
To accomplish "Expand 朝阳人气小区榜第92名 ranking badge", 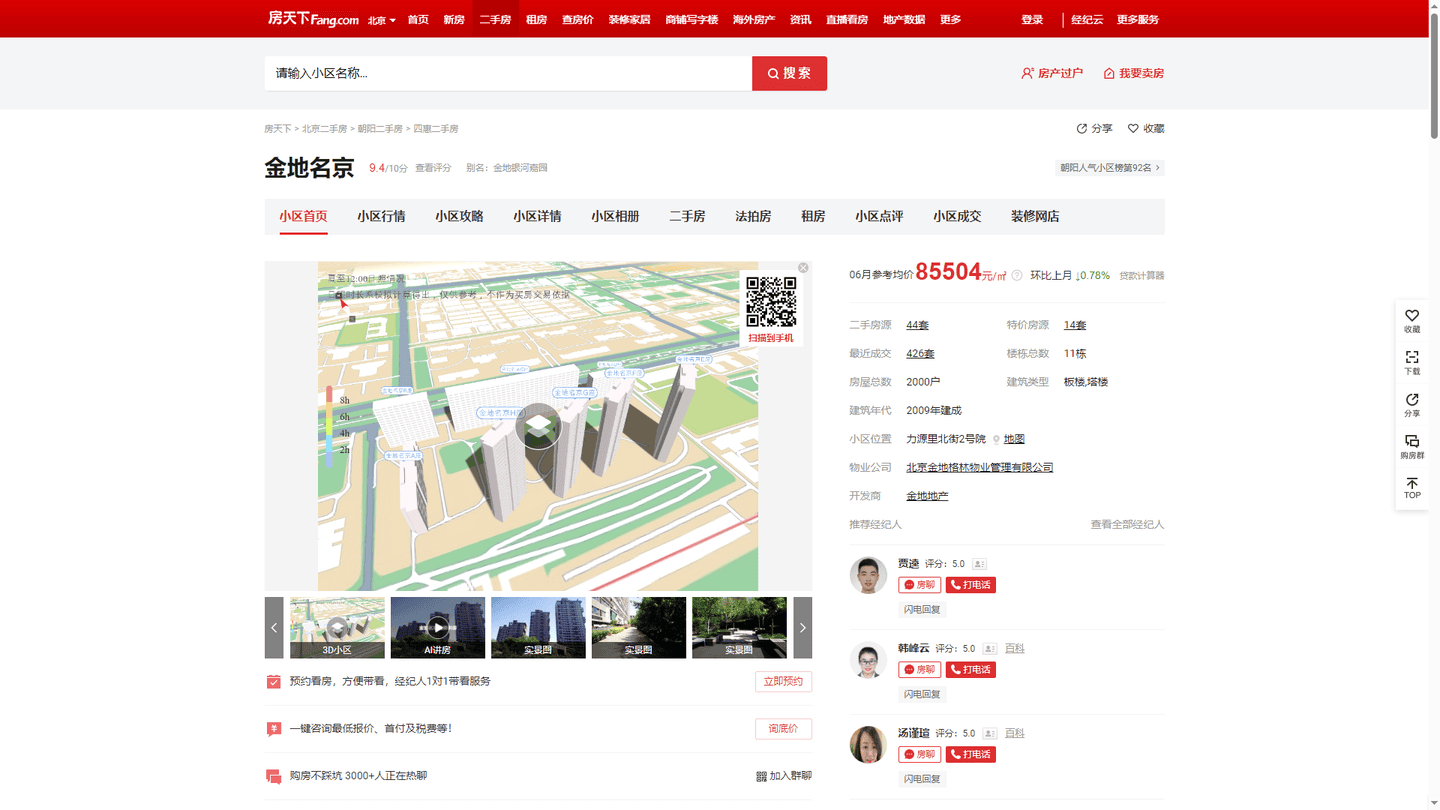I will (x=1110, y=168).
